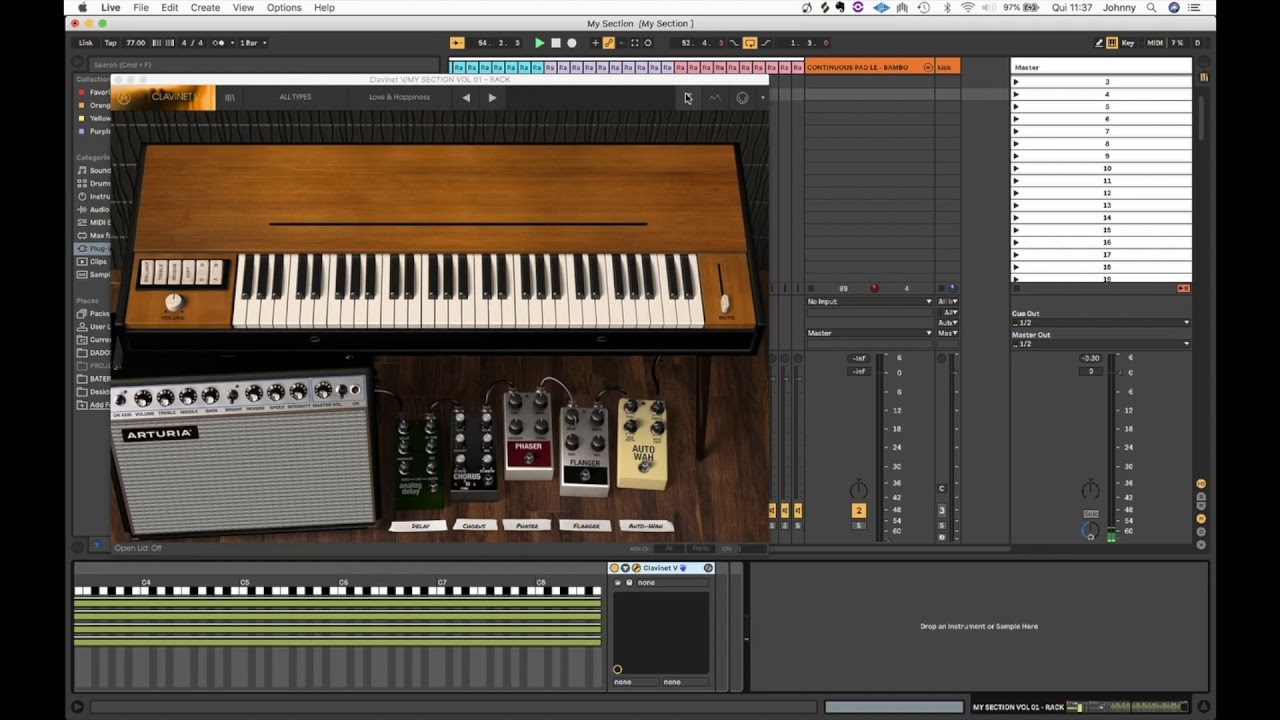This screenshot has height=720, width=1280.
Task: Adjust the Clavinet Mute slider
Action: (x=724, y=301)
